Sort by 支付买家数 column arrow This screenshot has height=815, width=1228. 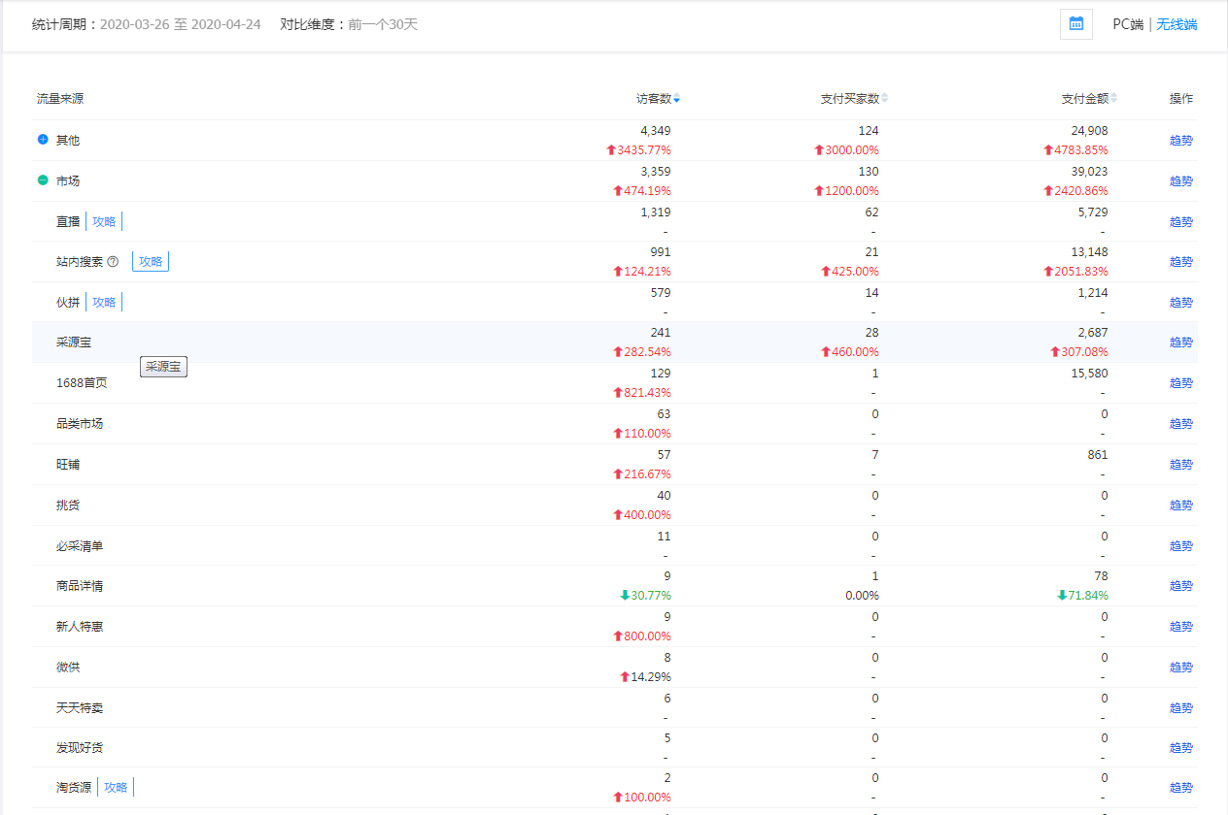(x=884, y=99)
